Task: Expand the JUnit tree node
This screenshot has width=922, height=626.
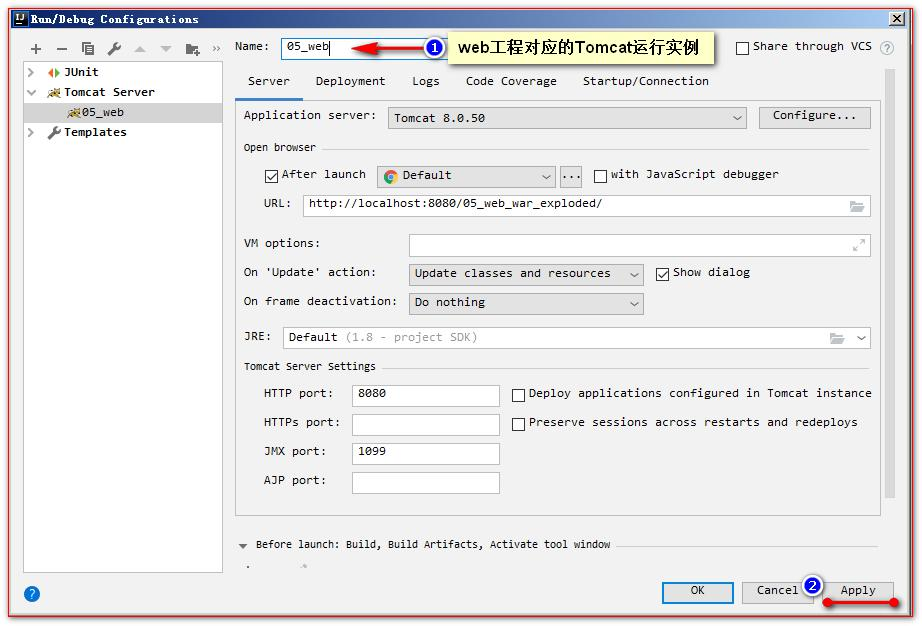Action: (31, 72)
